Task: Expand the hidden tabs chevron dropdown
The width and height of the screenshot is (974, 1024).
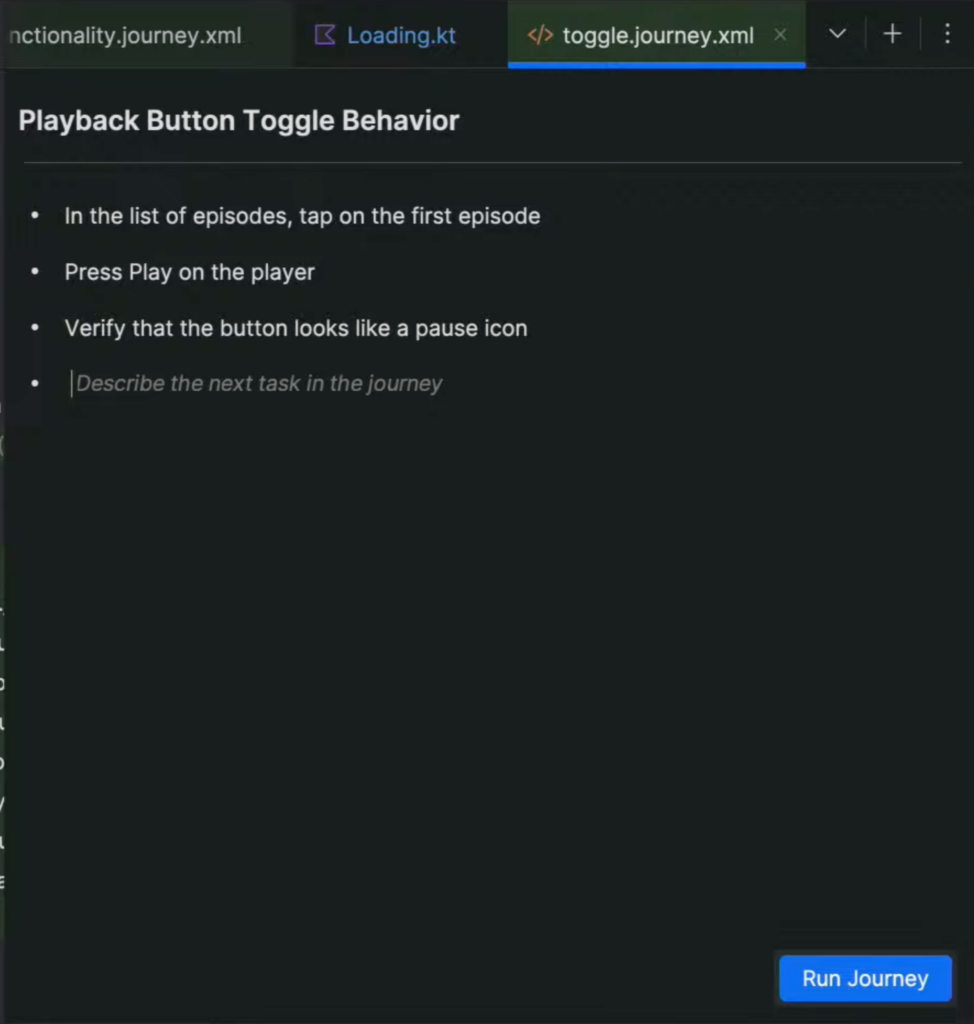Action: 838,35
